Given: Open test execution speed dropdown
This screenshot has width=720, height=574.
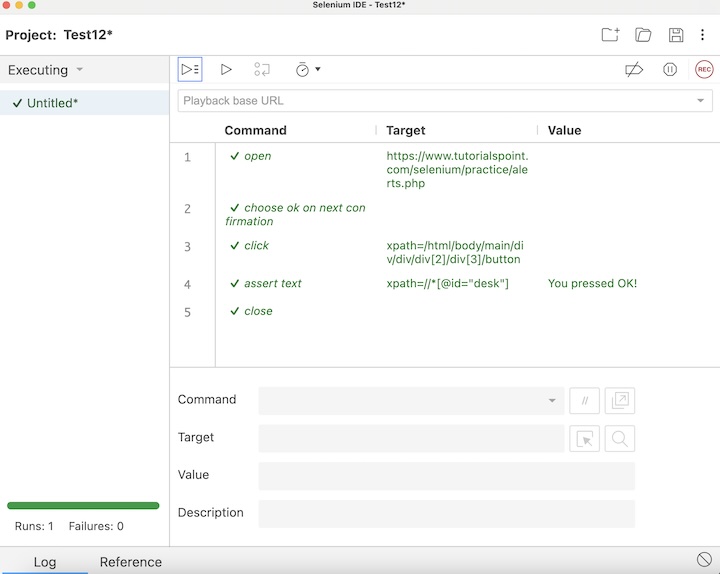Looking at the screenshot, I should 307,69.
